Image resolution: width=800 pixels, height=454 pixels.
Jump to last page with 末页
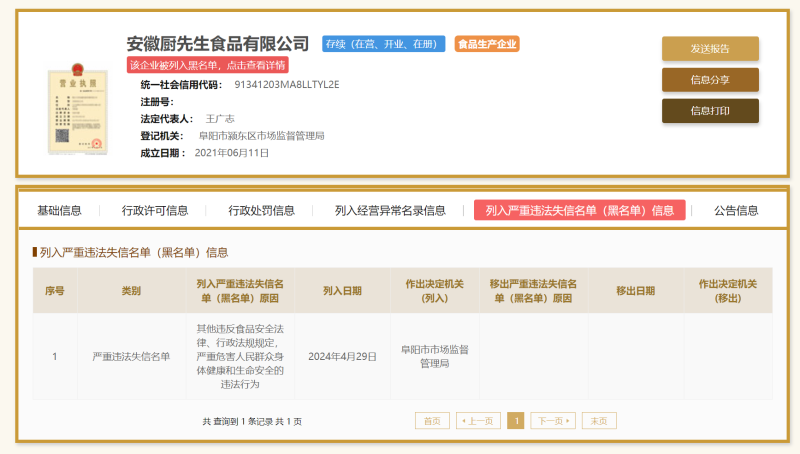600,421
